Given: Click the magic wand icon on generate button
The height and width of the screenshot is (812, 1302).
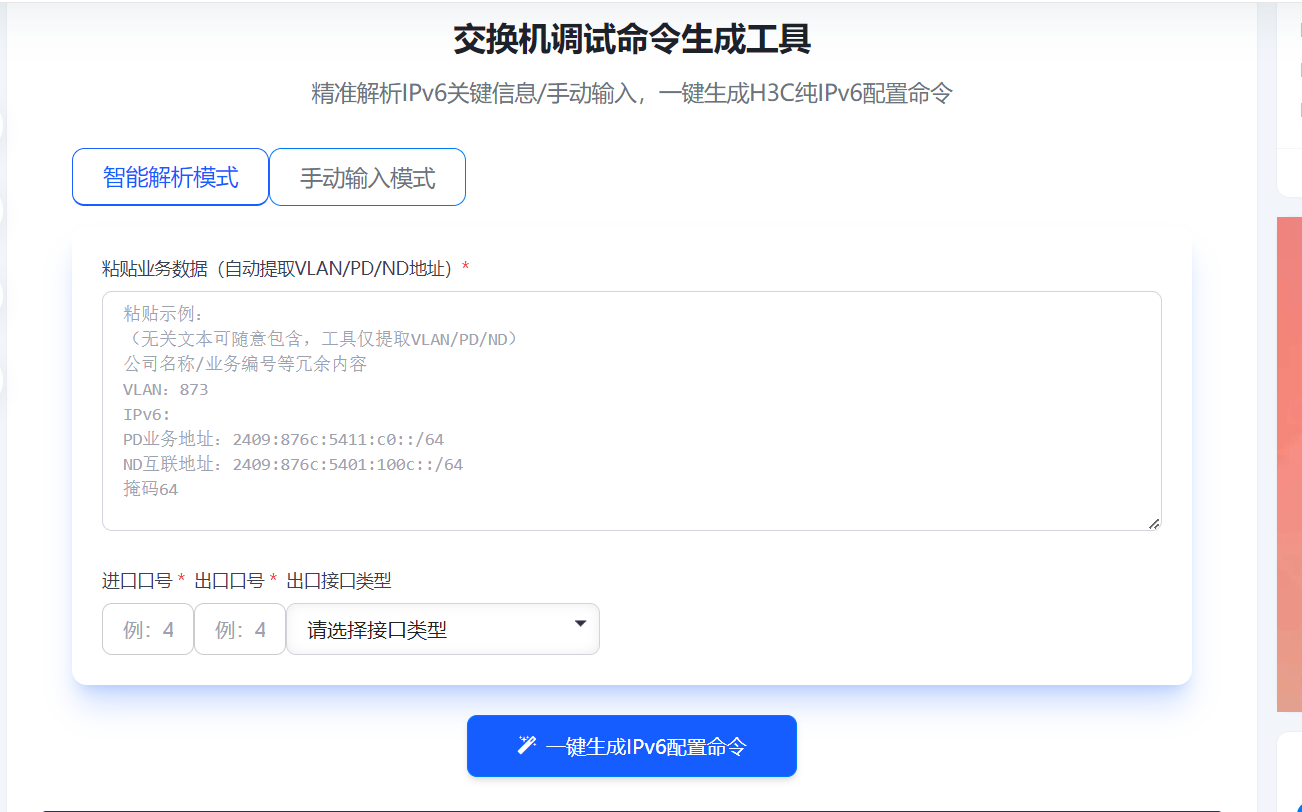Looking at the screenshot, I should pyautogui.click(x=526, y=745).
